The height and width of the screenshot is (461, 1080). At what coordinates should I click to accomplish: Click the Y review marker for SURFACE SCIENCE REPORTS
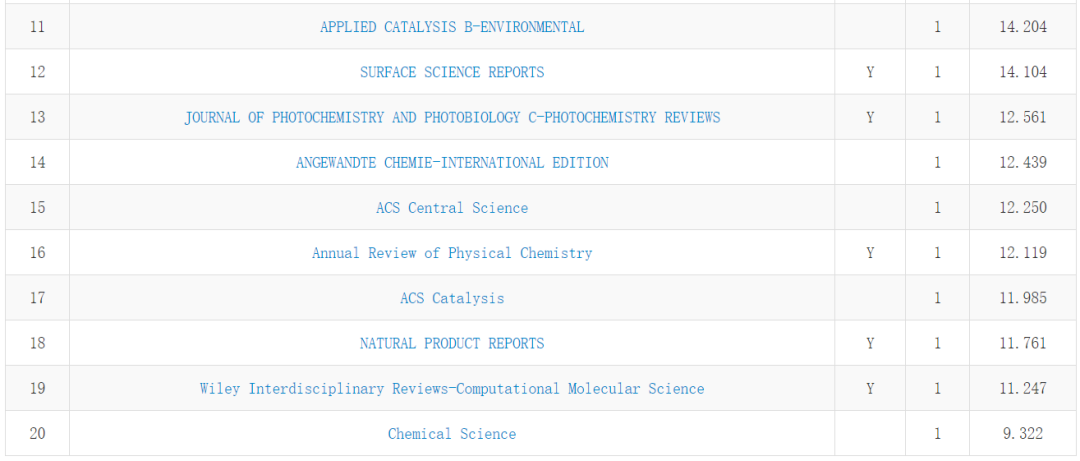tap(870, 72)
